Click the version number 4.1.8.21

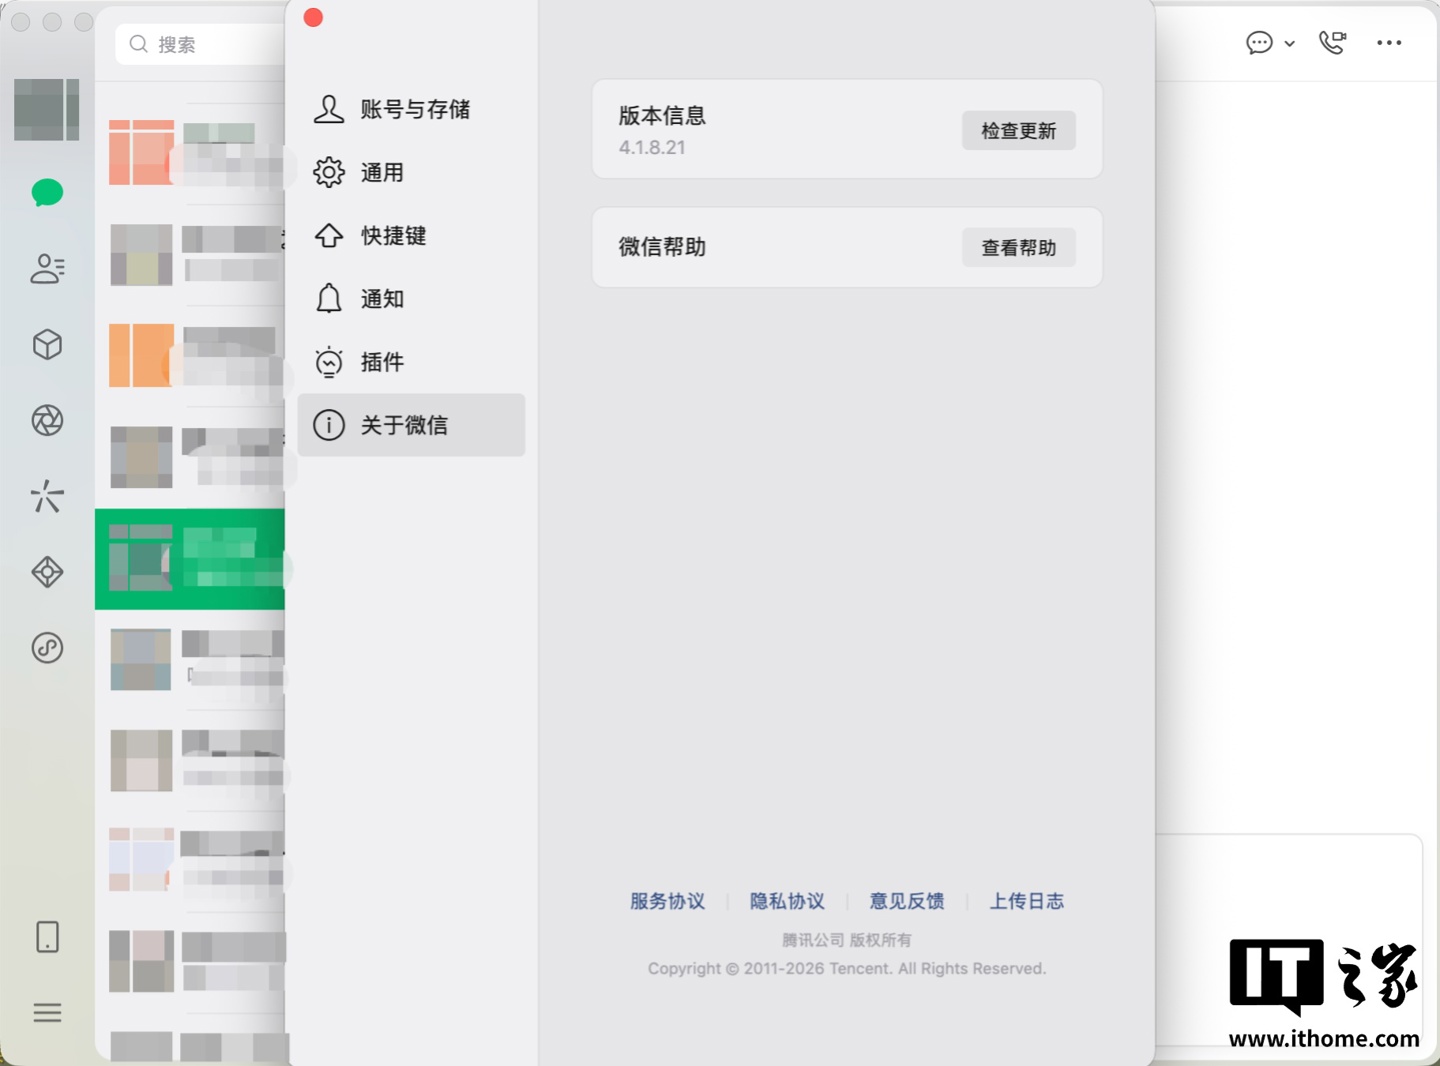pyautogui.click(x=652, y=147)
